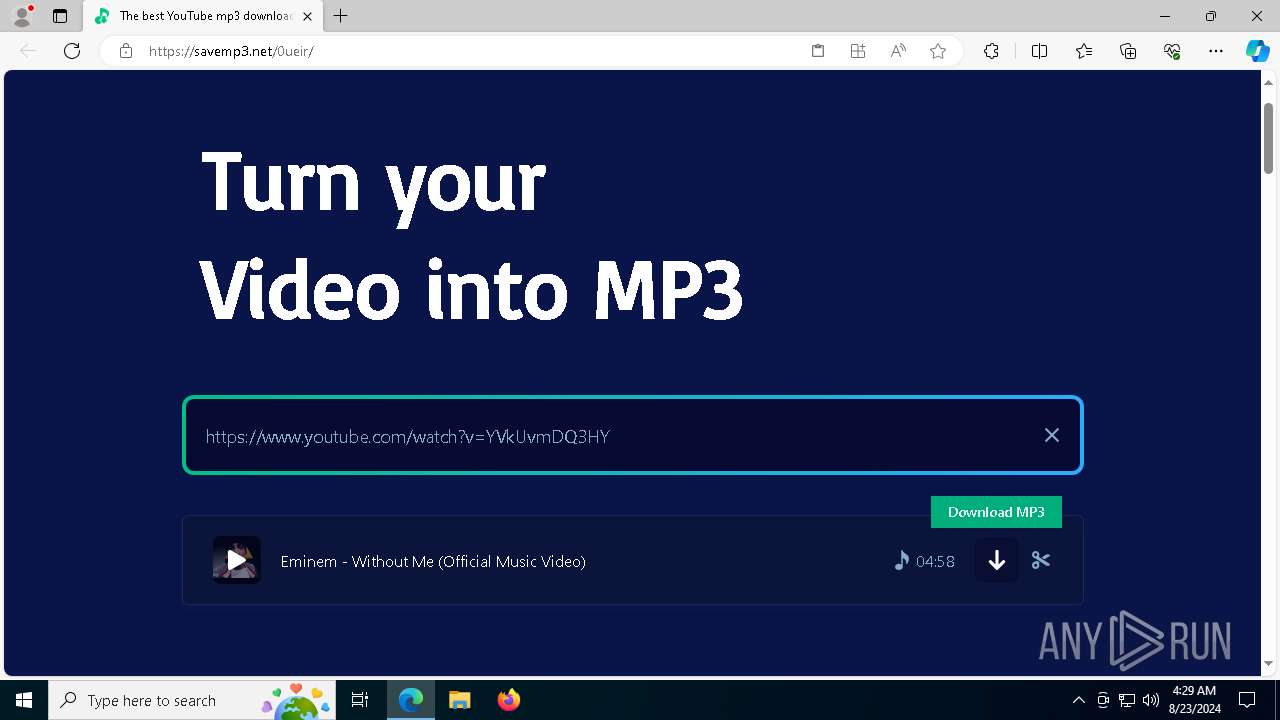Screen dimensions: 1280x720
Task: Click the taskbar search box
Action: 192,700
